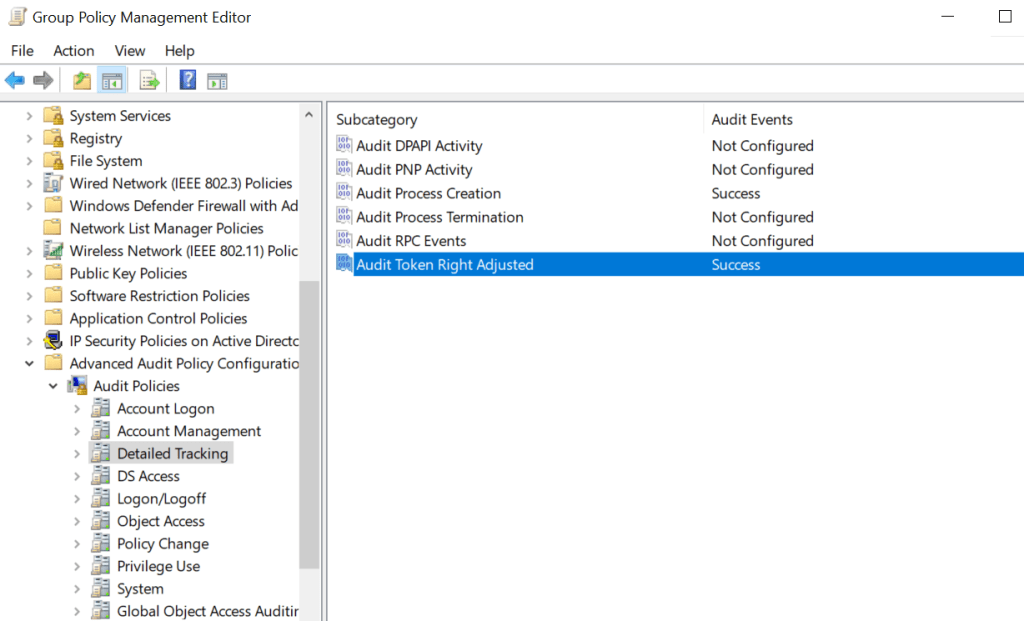The image size is (1024, 621).
Task: Click the Audit Process Creation policy icon
Action: [x=345, y=194]
